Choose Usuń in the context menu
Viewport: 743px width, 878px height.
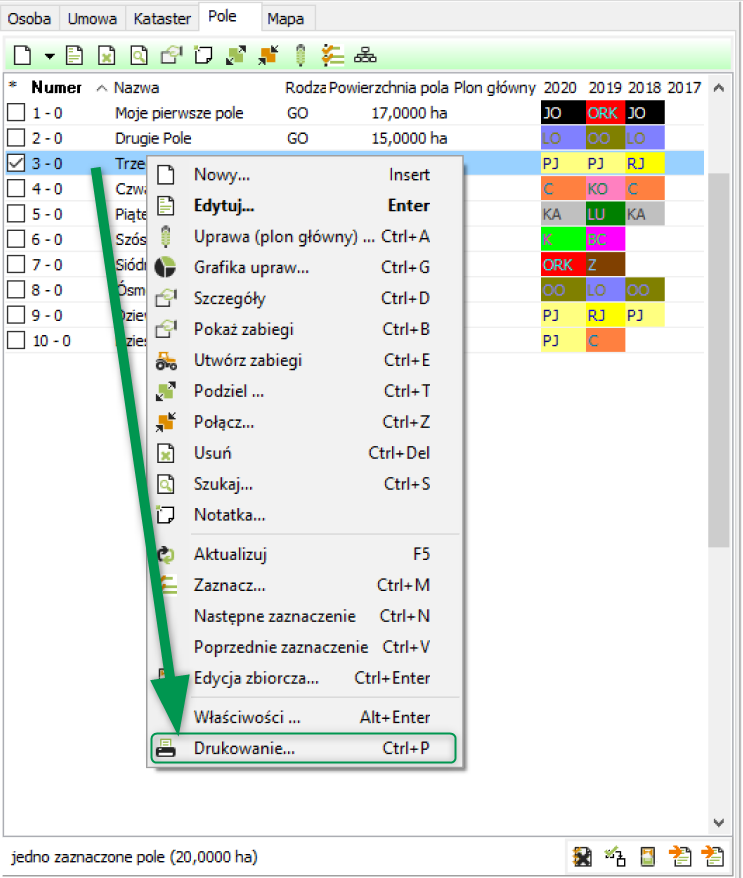[305, 453]
